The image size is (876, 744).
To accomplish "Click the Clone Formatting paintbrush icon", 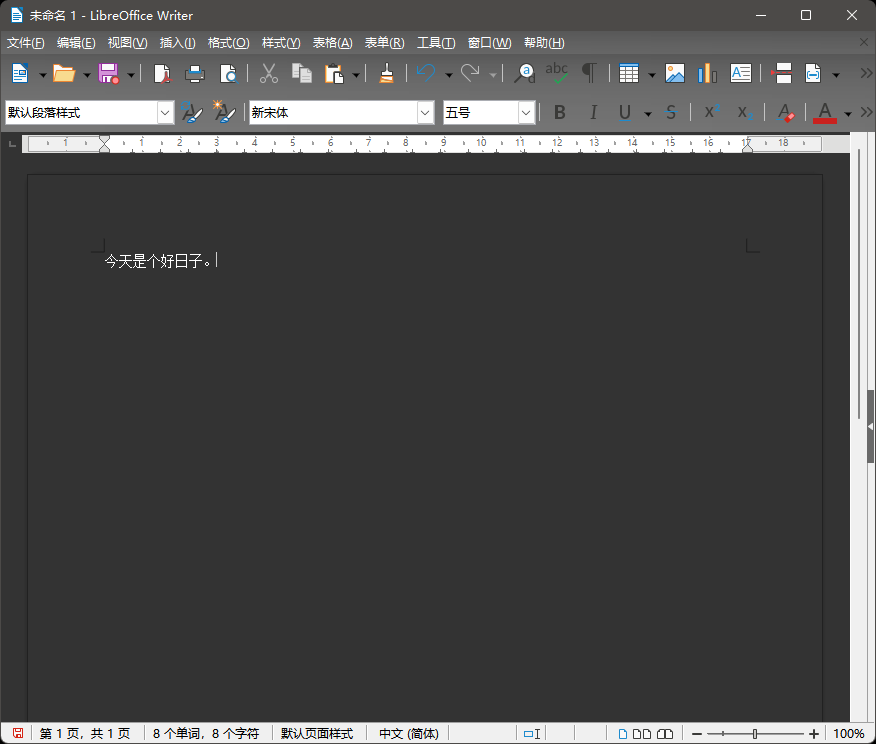I will pos(386,73).
